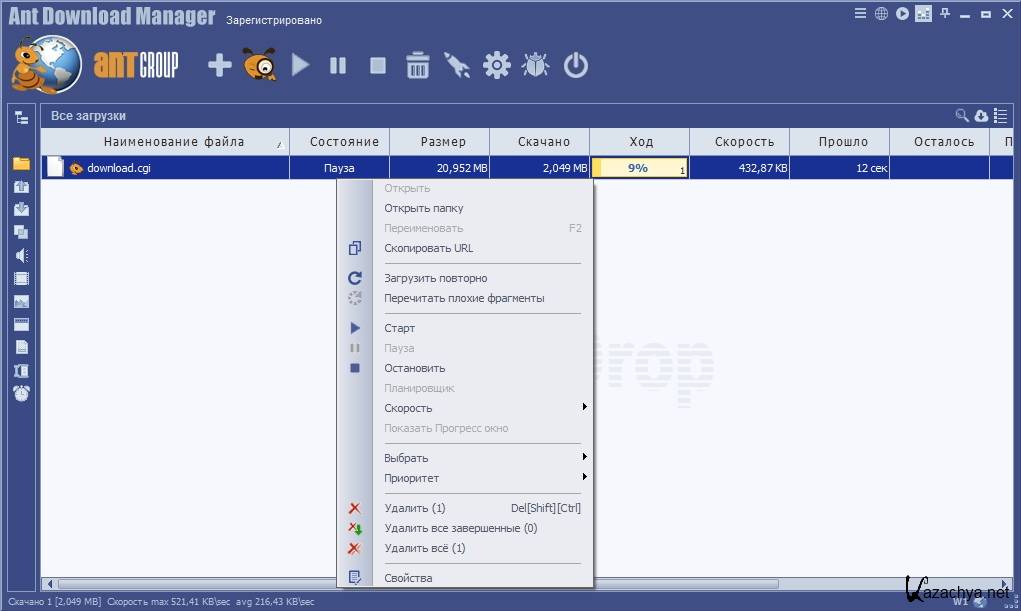Open the alarm clock scheduler sidebar icon

[x=21, y=393]
